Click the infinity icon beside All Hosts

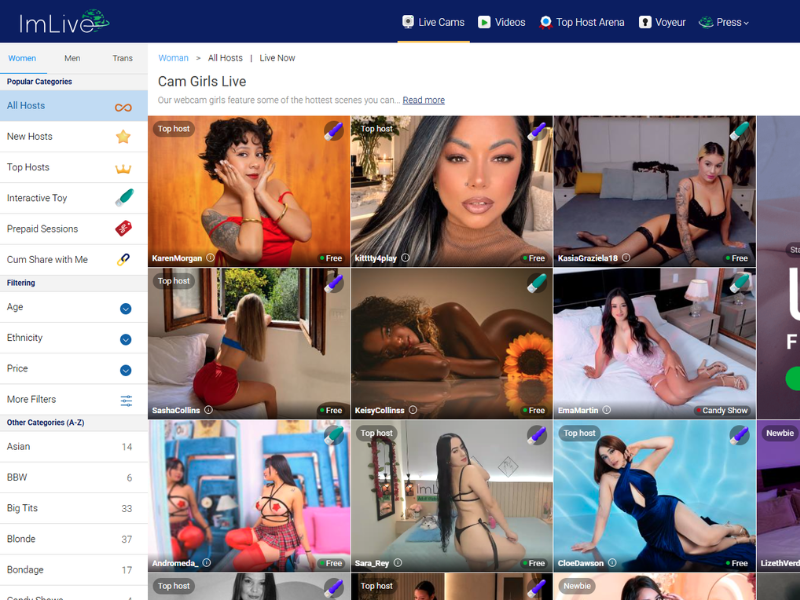123,107
